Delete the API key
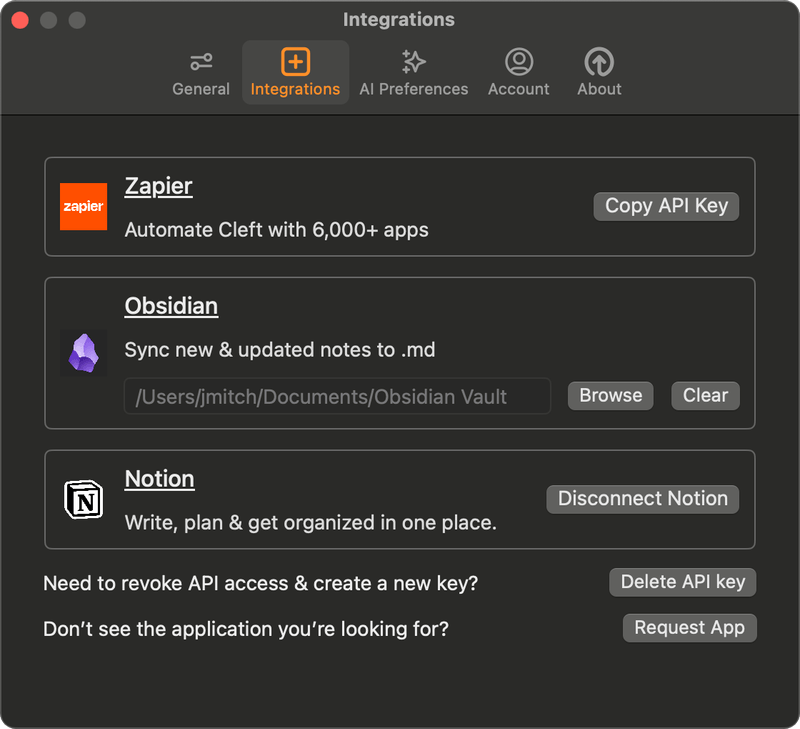The image size is (800, 729). pyautogui.click(x=683, y=582)
